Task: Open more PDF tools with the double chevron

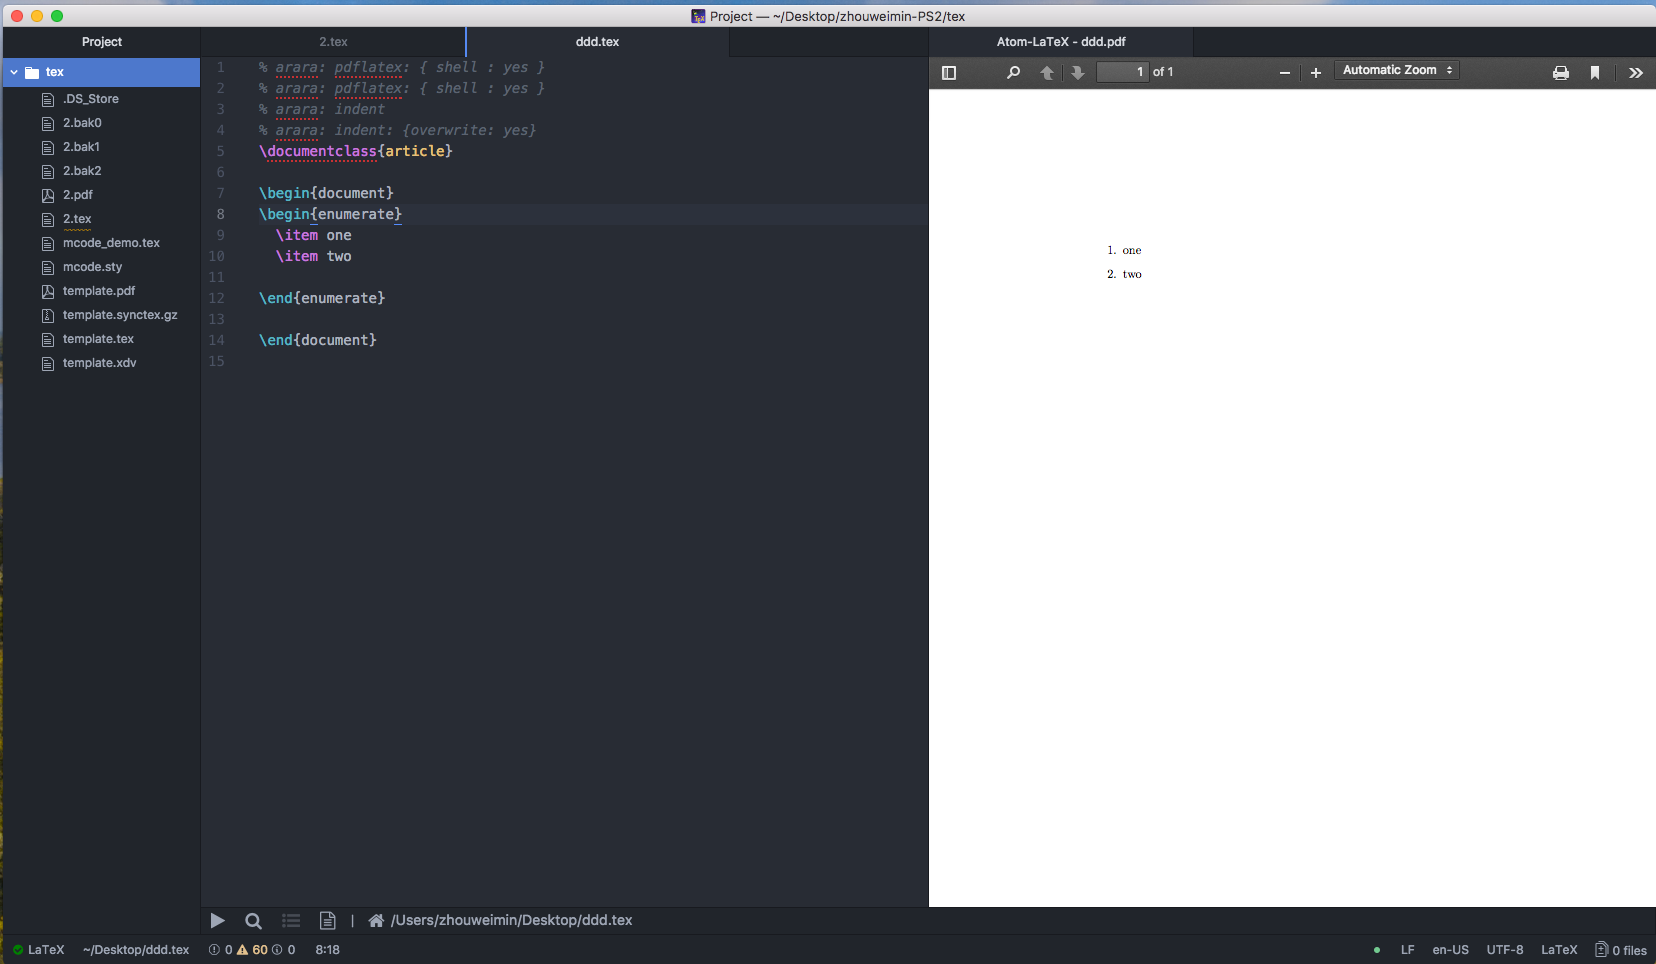Action: [1636, 72]
